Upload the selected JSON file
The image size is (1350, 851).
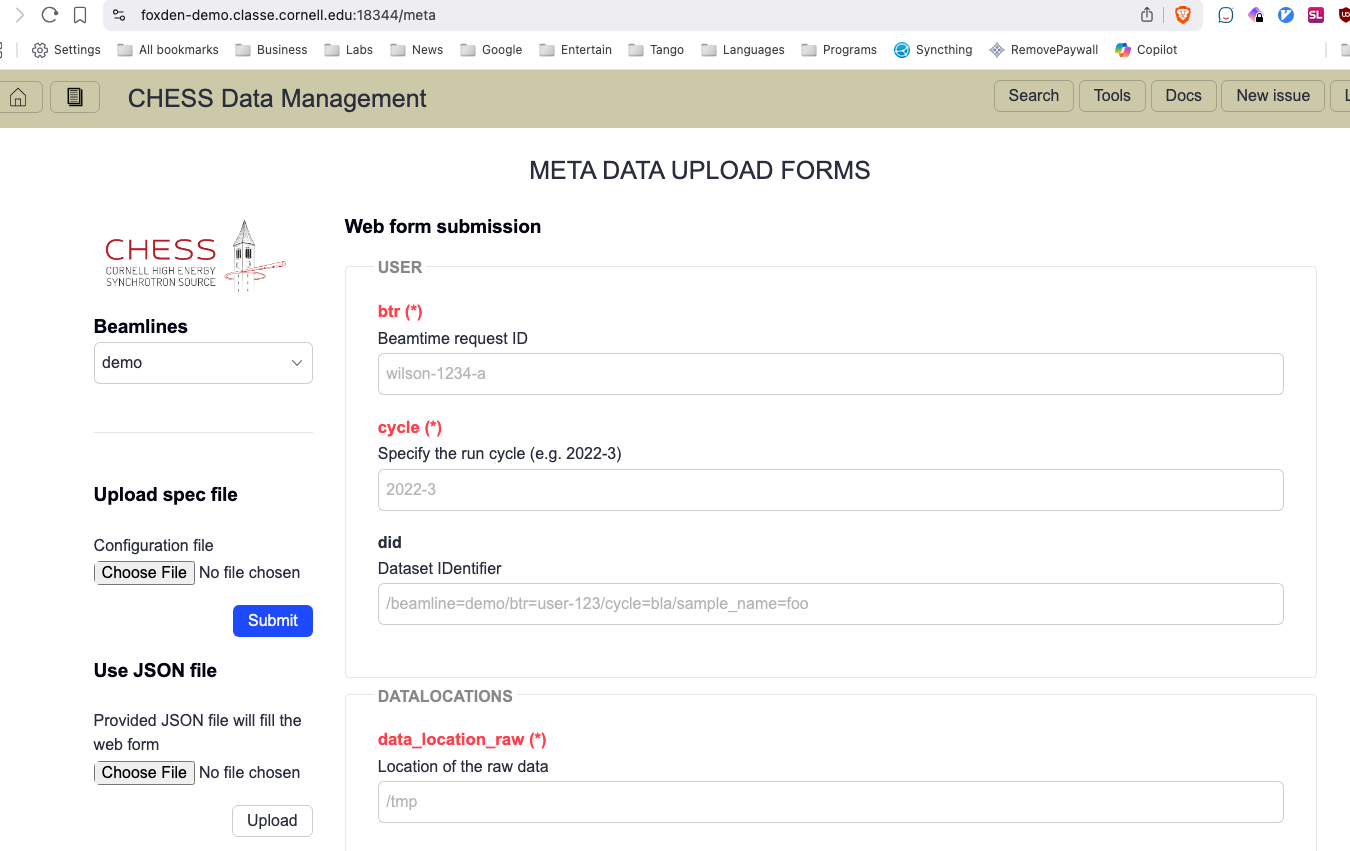pos(272,821)
